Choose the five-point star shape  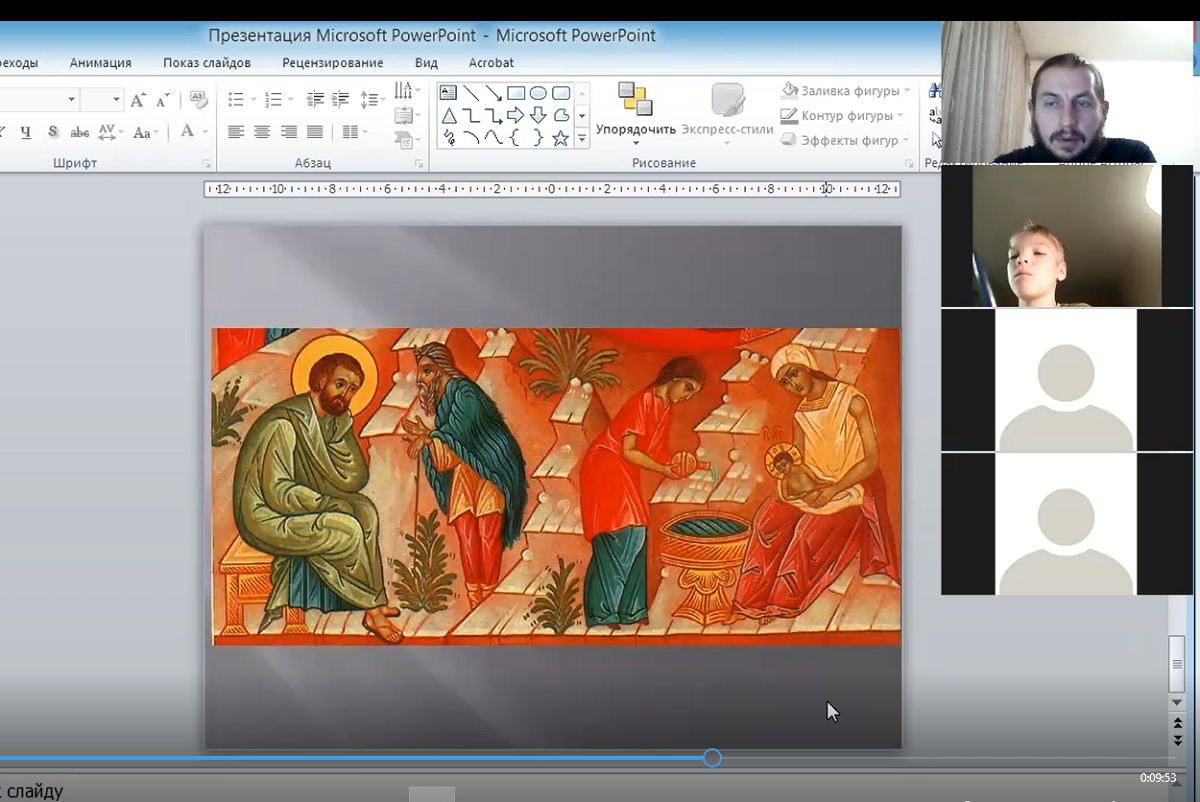[x=561, y=139]
